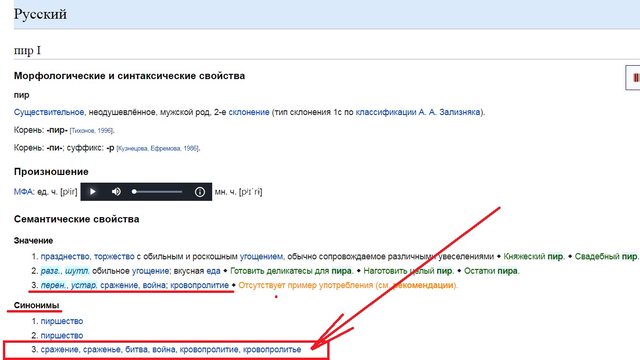Open second пиршество synonym link
The width and height of the screenshot is (640, 360).
pyautogui.click(x=62, y=336)
